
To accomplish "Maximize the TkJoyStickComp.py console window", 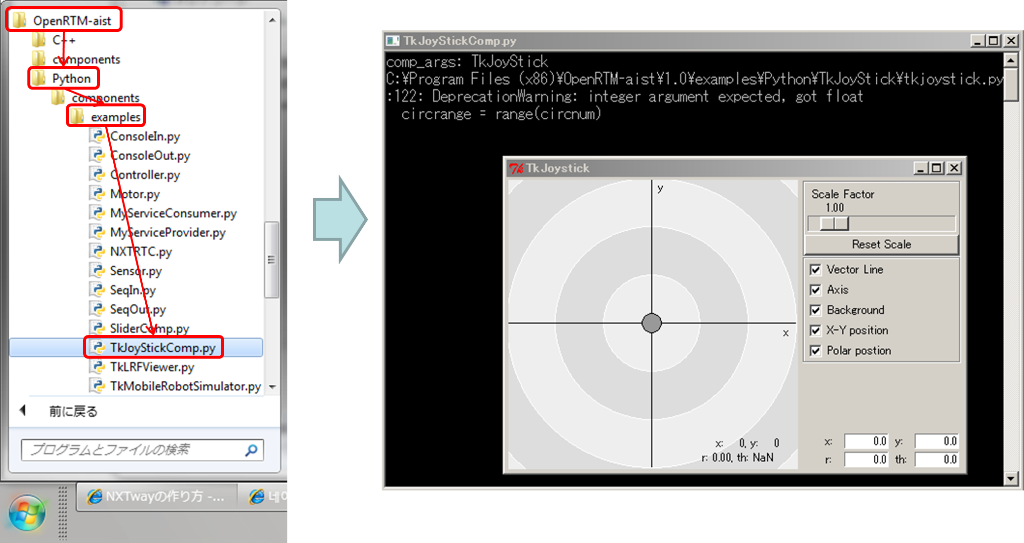I will (x=994, y=41).
